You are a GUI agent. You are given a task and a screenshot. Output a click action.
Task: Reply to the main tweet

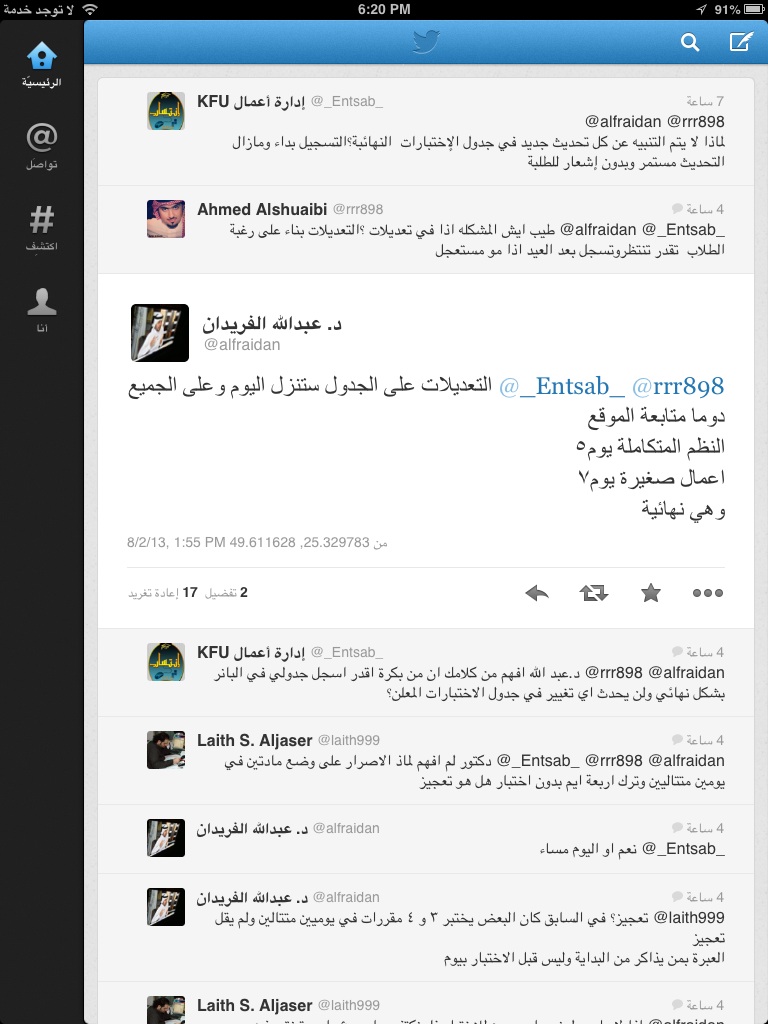coord(537,593)
